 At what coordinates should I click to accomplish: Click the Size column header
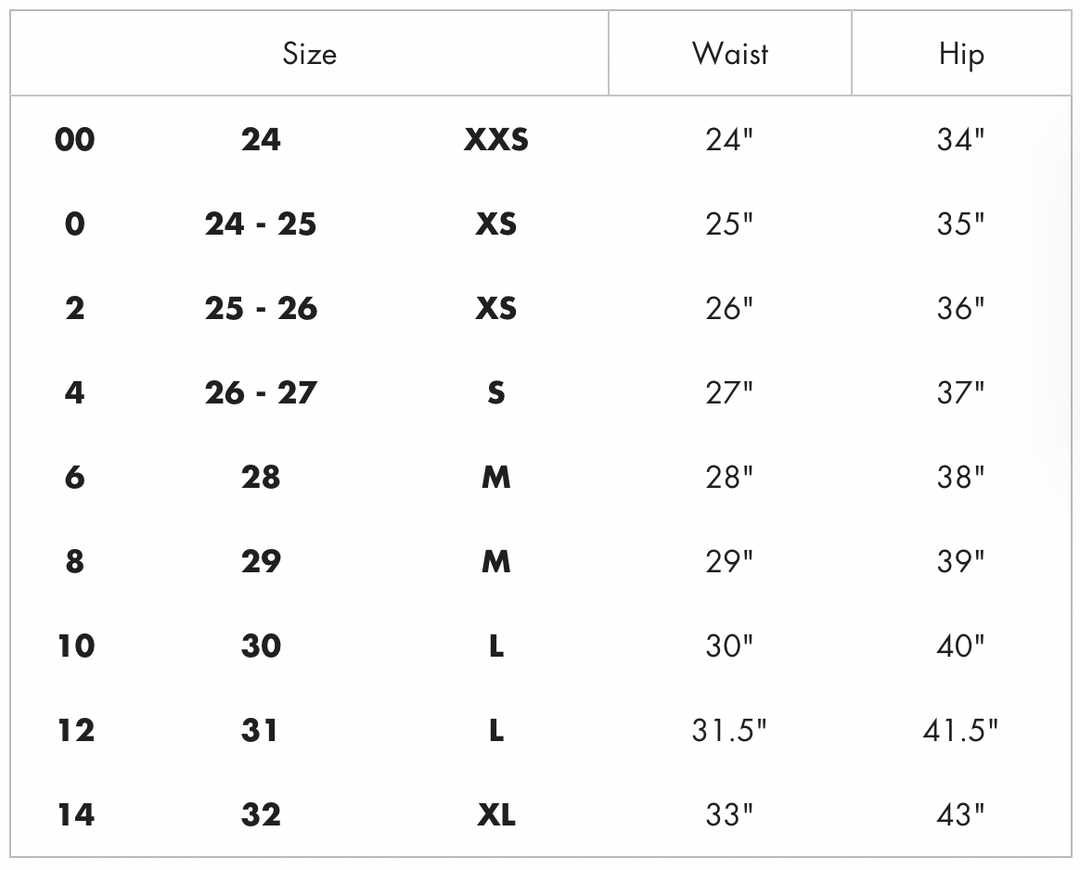click(x=309, y=54)
